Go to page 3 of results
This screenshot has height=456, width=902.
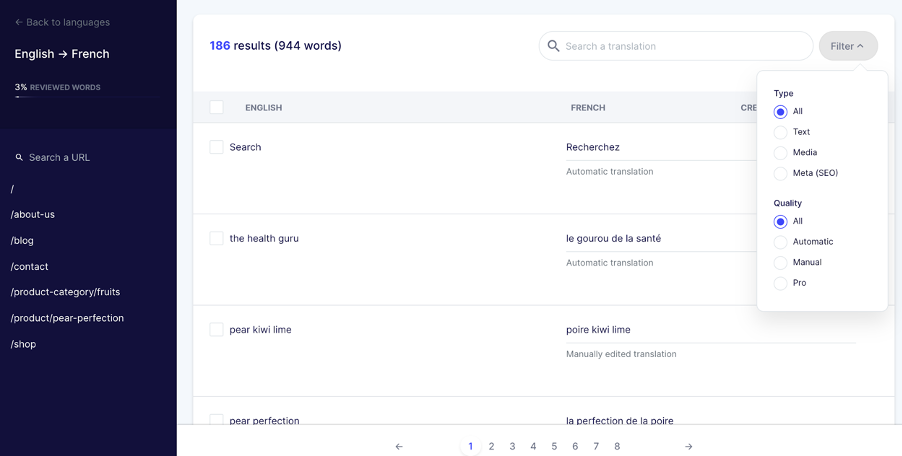coord(512,446)
